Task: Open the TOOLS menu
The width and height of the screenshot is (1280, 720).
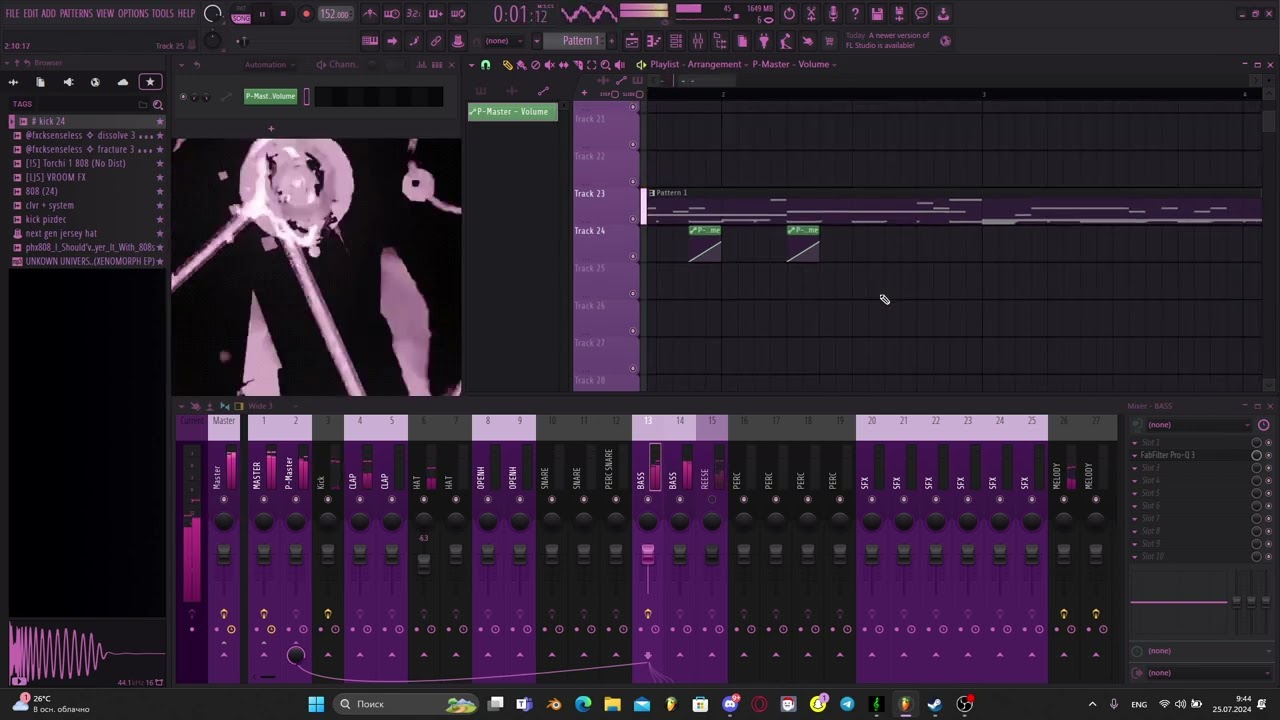Action: [x=162, y=14]
